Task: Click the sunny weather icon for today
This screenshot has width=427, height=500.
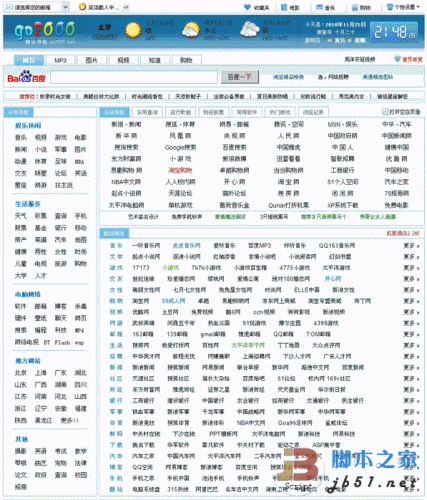Action: [x=133, y=30]
